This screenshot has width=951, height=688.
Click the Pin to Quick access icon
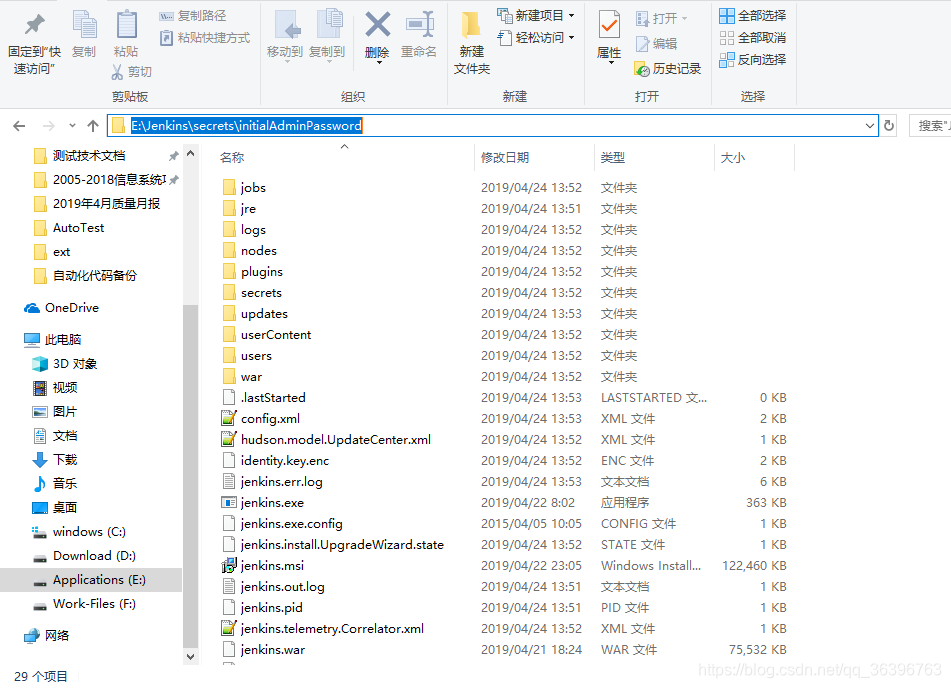[35, 24]
